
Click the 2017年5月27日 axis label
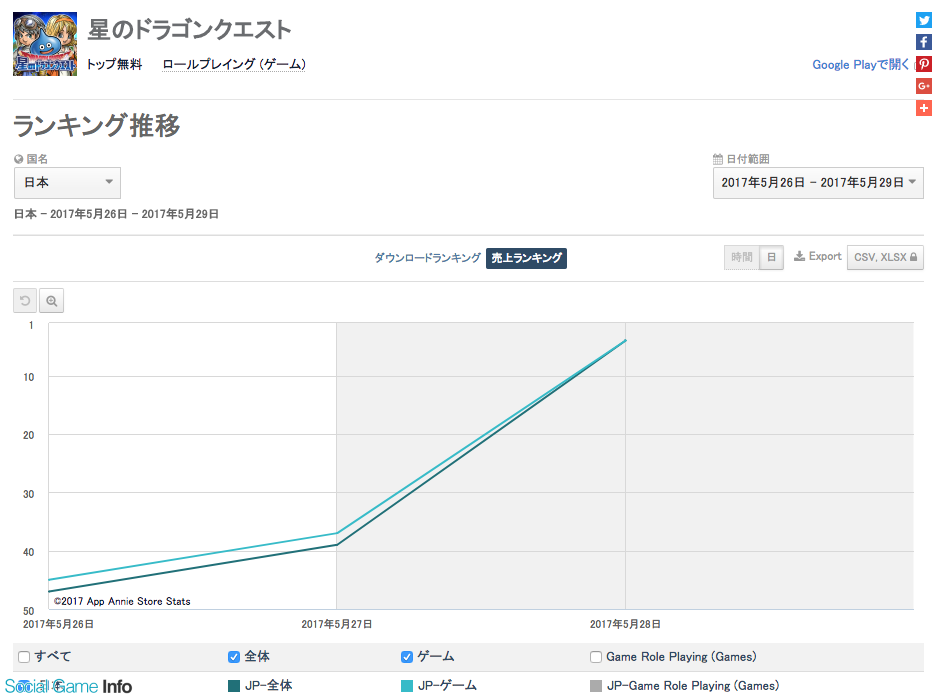[337, 624]
